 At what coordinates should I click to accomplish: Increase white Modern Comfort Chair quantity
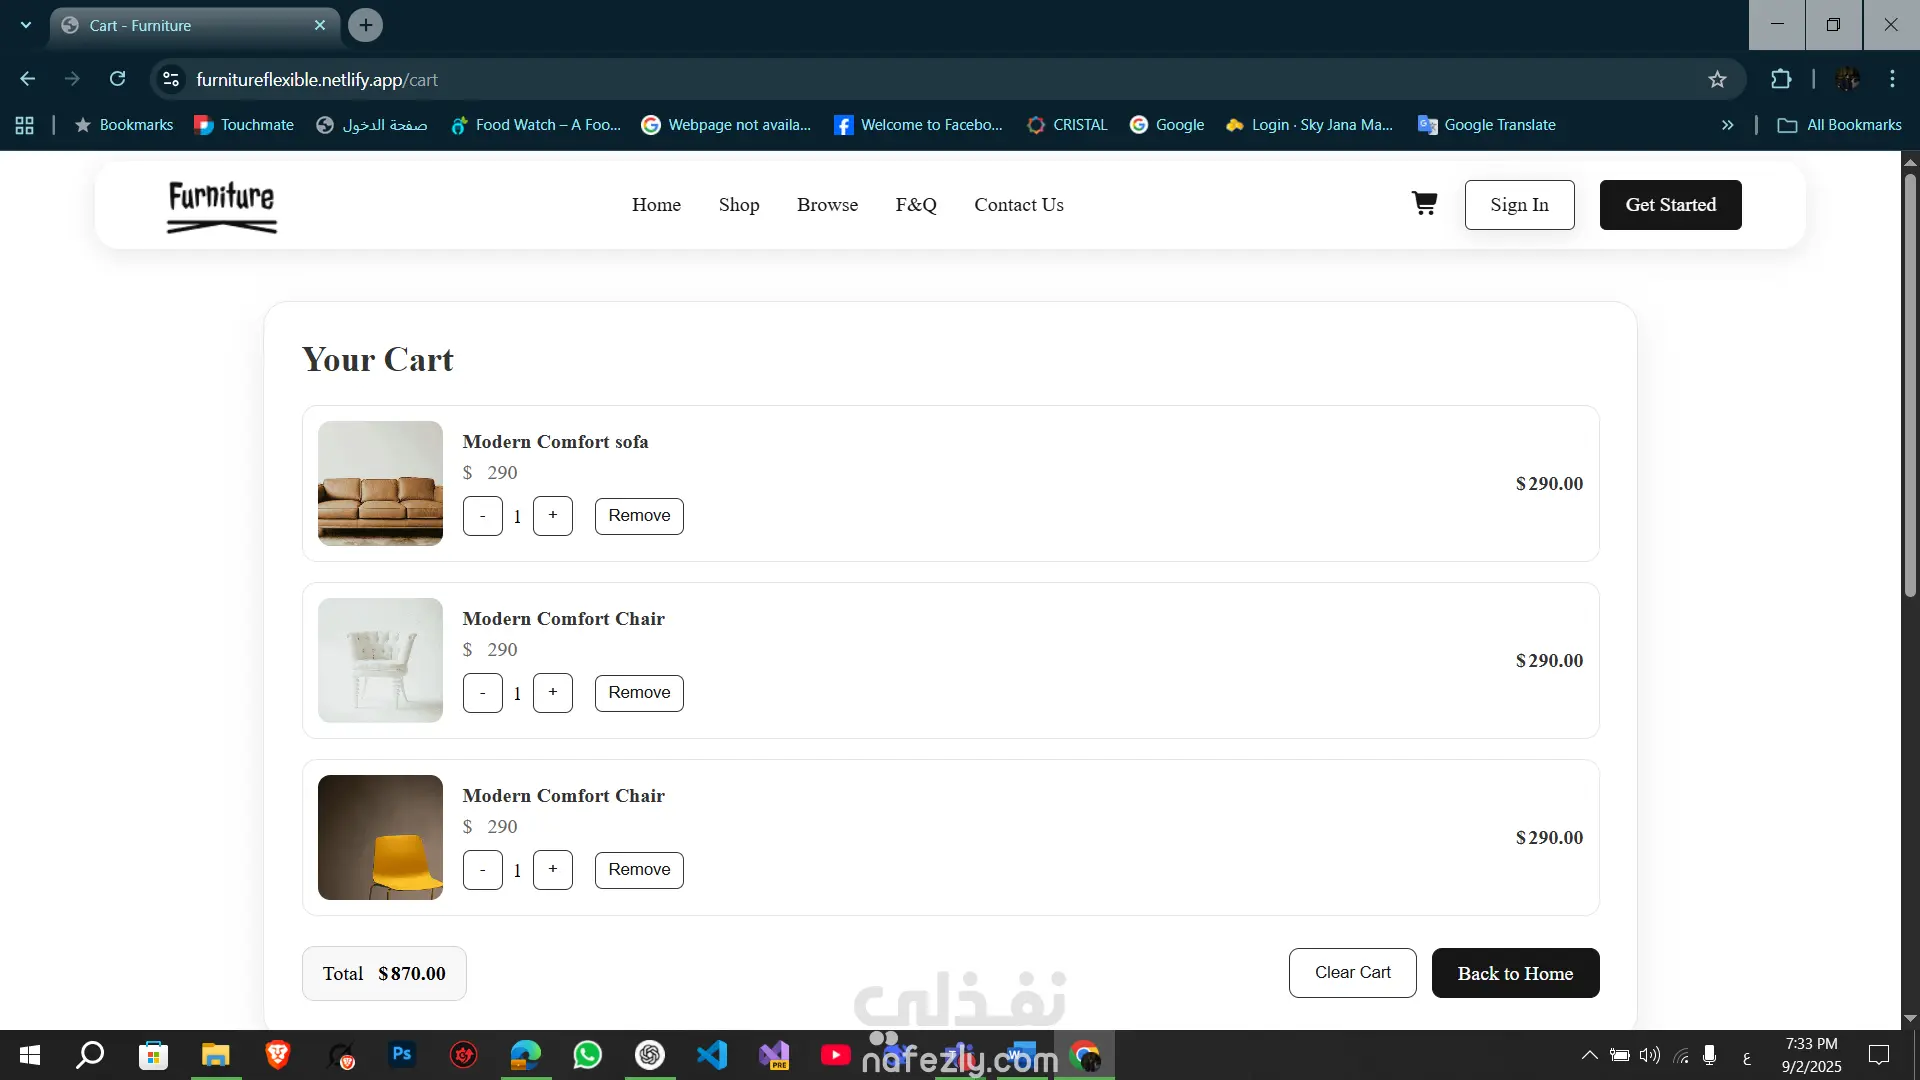552,693
